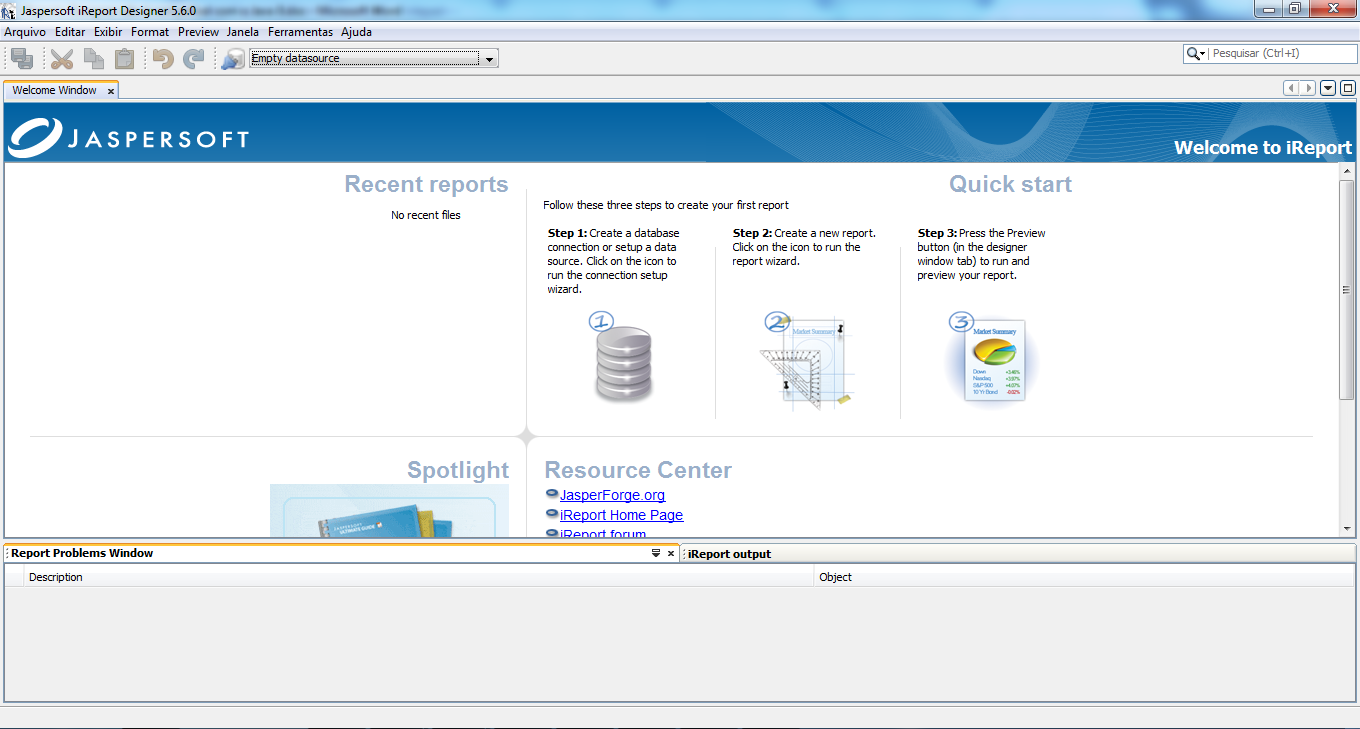Click the Spotlight heading
1360x729 pixels.
[458, 470]
